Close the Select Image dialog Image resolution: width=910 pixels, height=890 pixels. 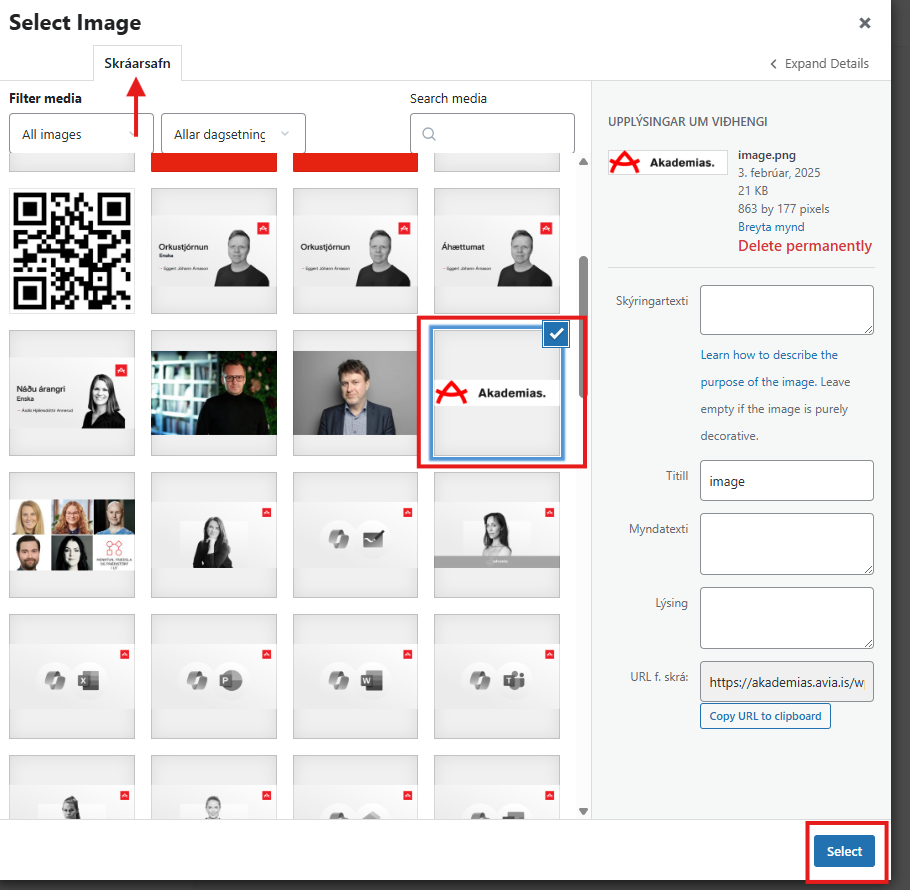tap(865, 23)
